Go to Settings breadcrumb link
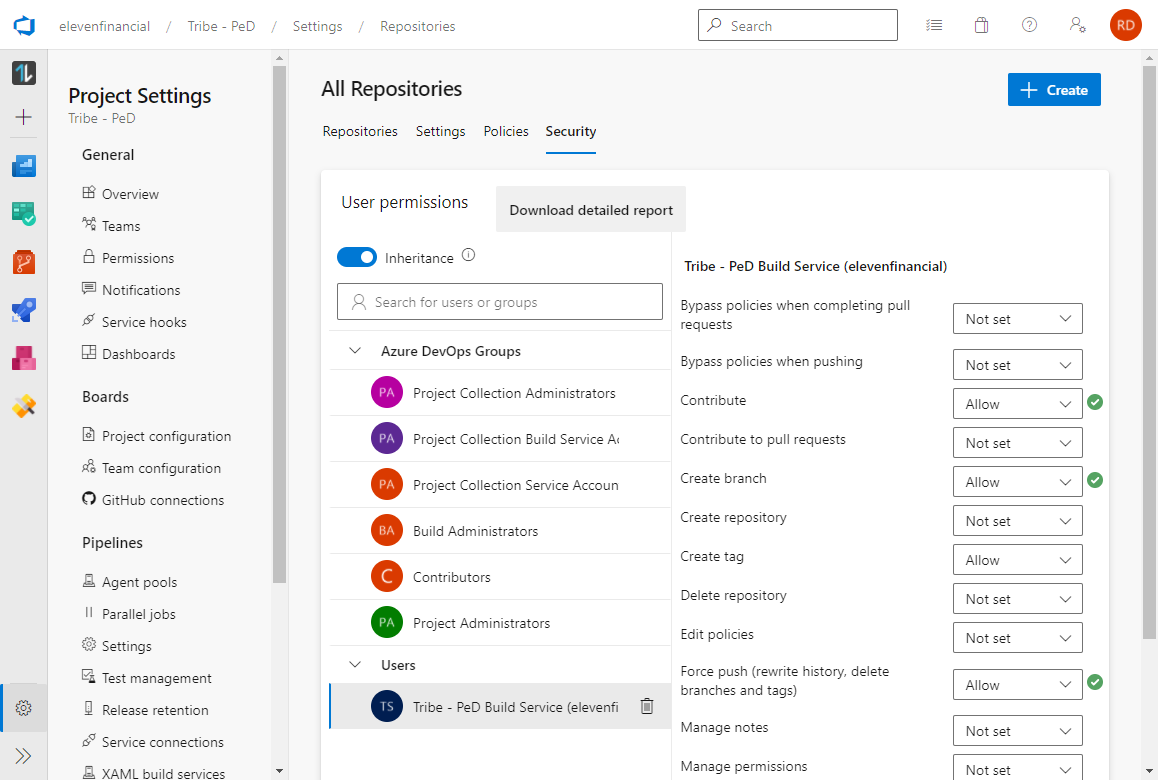The width and height of the screenshot is (1158, 780). tap(318, 26)
